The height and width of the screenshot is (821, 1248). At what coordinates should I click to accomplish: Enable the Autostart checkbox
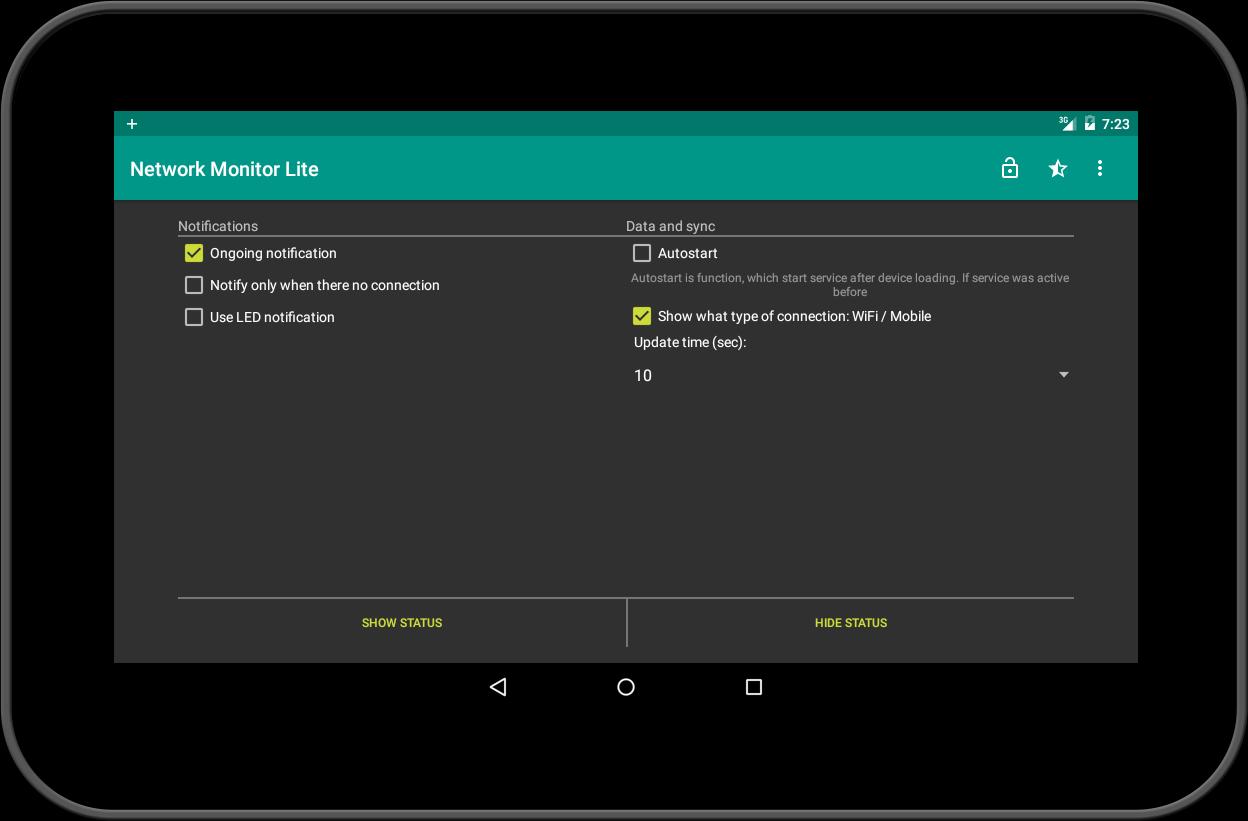coord(642,253)
